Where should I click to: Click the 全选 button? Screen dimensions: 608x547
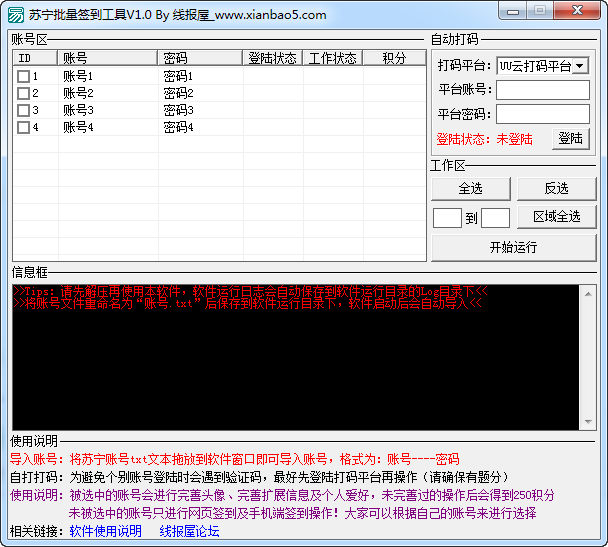click(471, 189)
